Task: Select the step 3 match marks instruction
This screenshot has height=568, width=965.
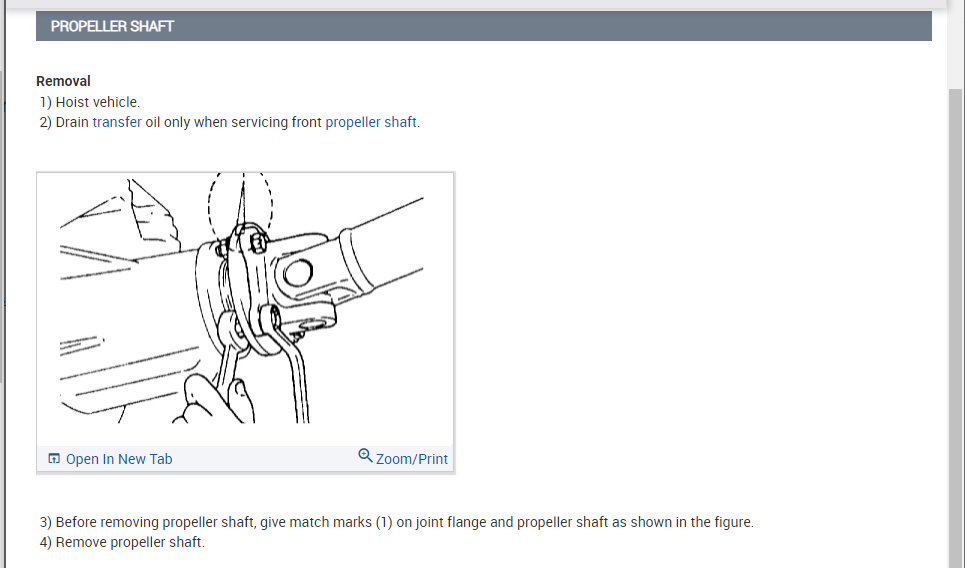Action: (x=397, y=522)
